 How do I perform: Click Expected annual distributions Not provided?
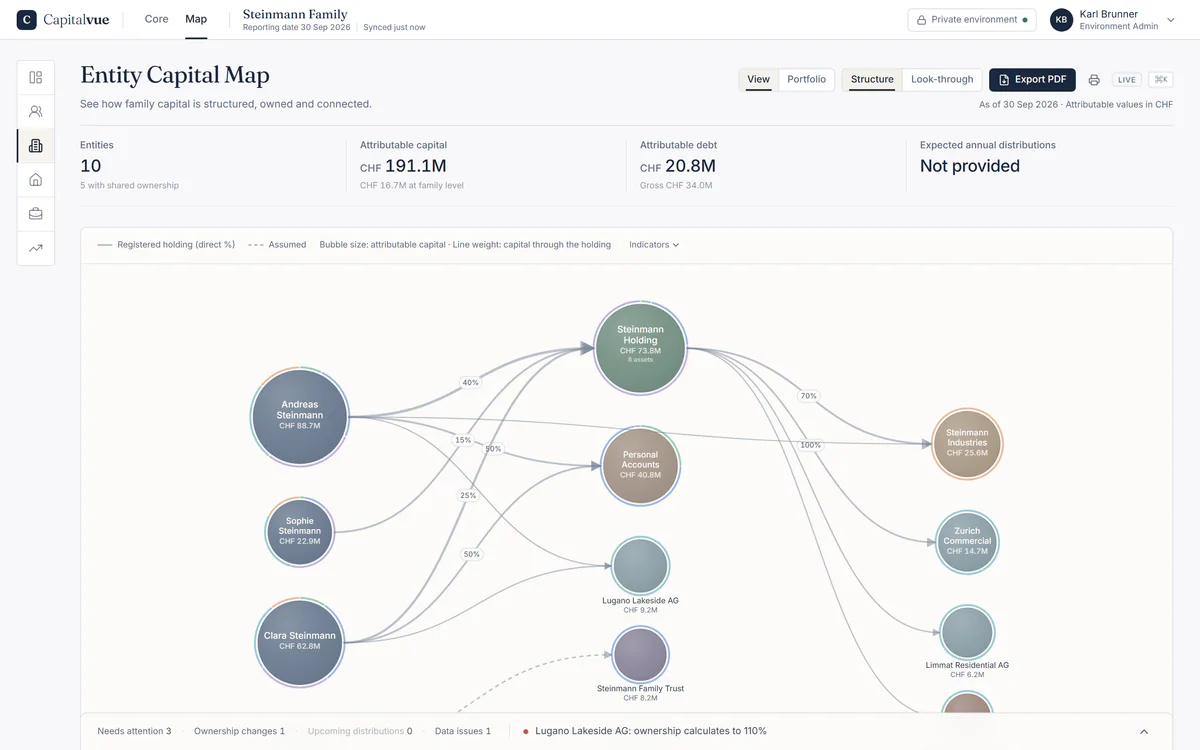coord(970,166)
